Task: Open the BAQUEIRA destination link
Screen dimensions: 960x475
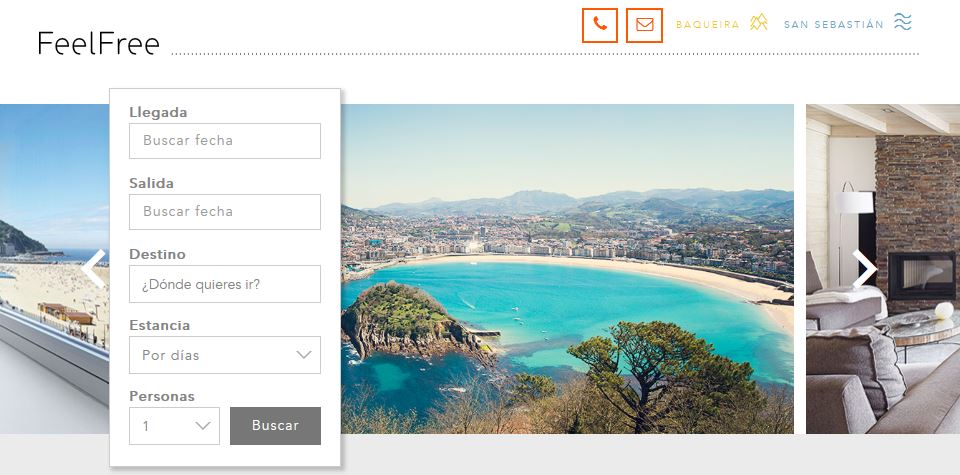Action: pyautogui.click(x=707, y=24)
